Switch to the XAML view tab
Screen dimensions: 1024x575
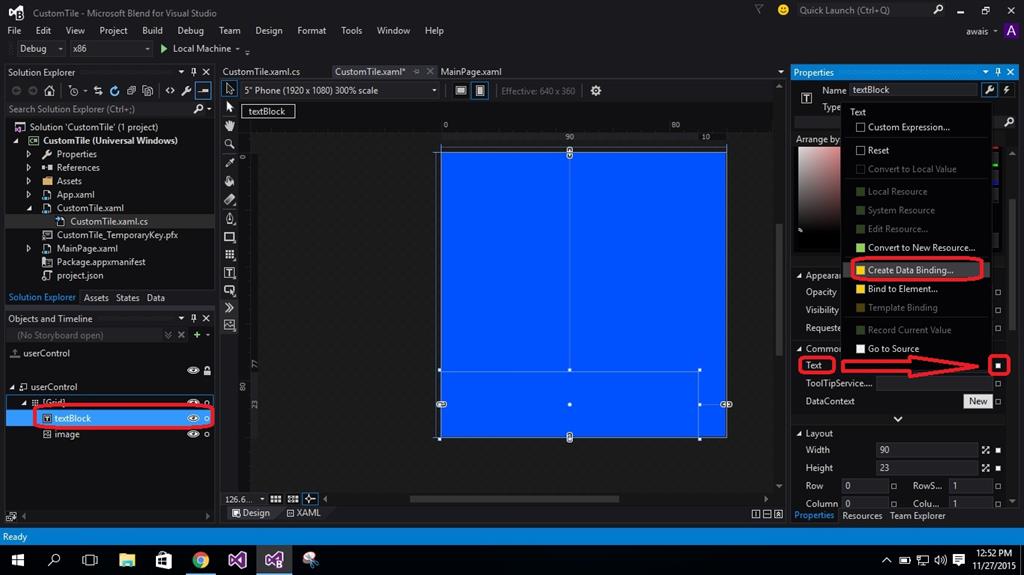pos(303,513)
